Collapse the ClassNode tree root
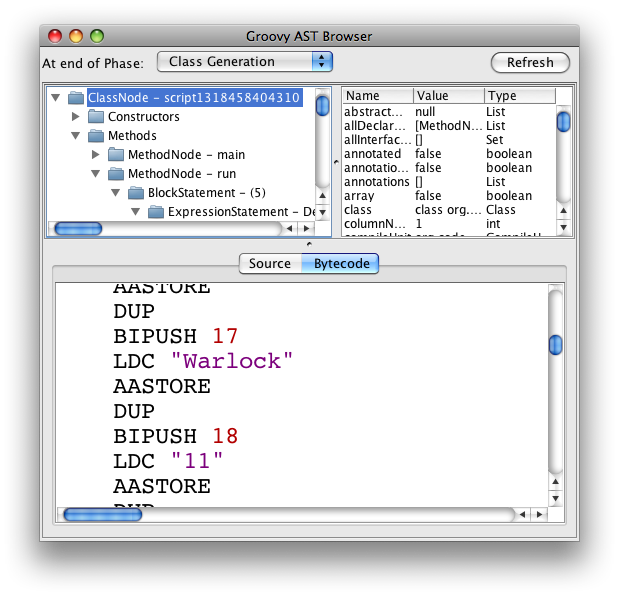Viewport: 619px width, 596px height. [56, 97]
